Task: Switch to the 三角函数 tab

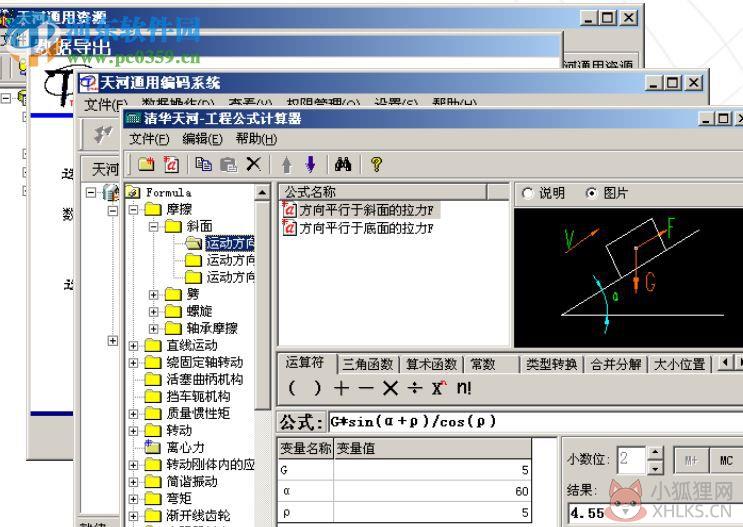Action: 368,364
